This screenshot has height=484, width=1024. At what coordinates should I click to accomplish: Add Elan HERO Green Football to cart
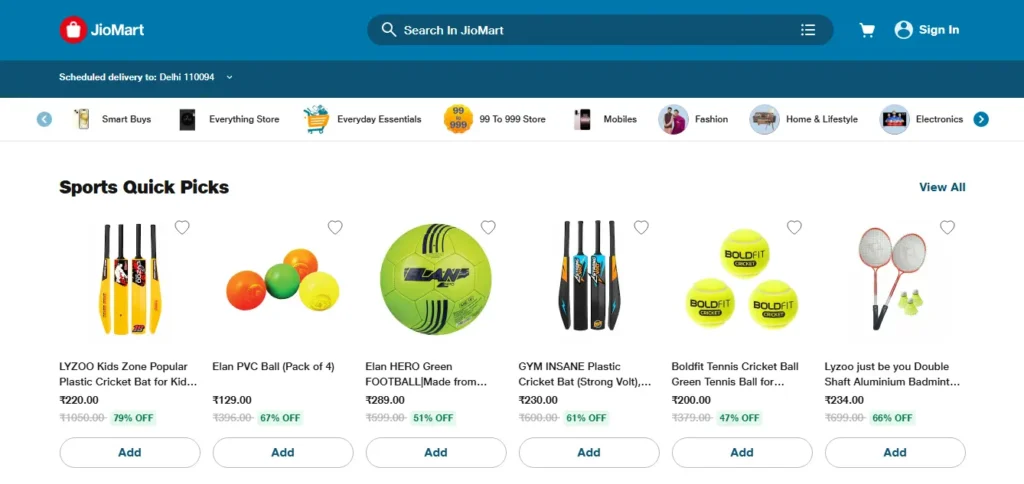point(436,452)
